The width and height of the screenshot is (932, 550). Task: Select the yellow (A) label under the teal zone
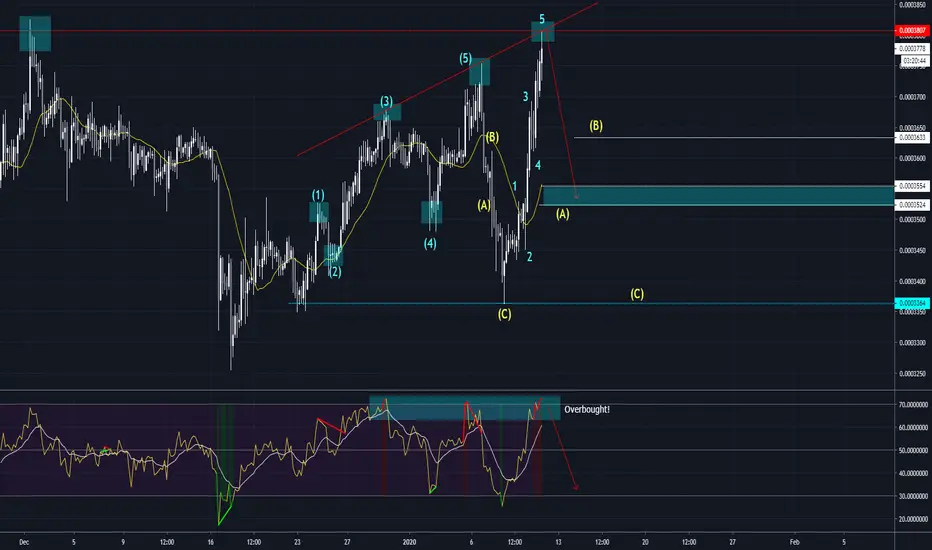(x=562, y=213)
